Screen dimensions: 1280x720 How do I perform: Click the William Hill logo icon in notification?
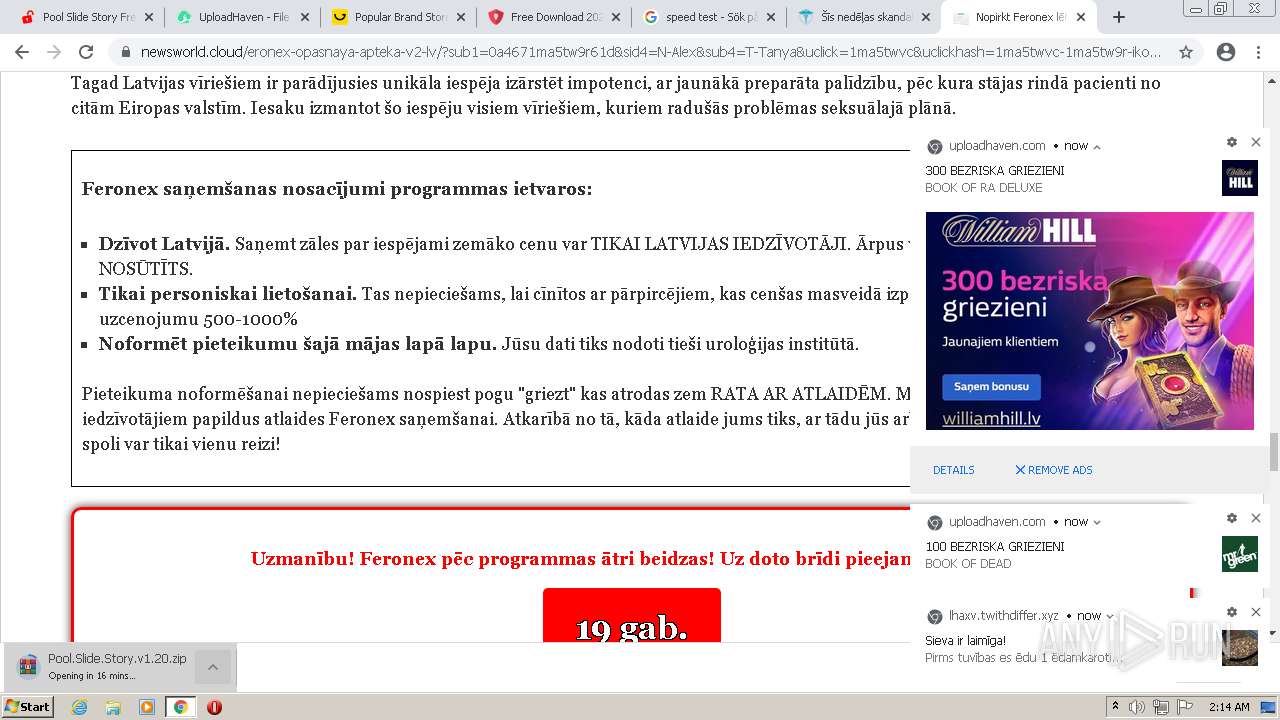tap(1240, 178)
